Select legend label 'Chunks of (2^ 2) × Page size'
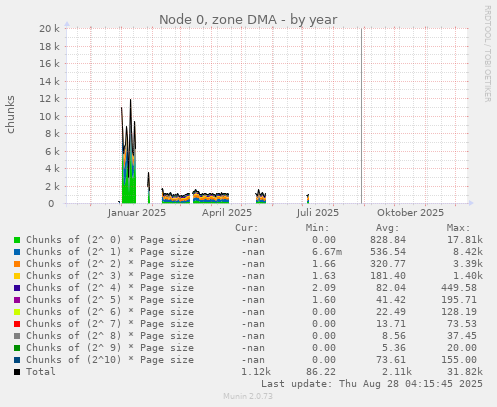 pyautogui.click(x=110, y=264)
